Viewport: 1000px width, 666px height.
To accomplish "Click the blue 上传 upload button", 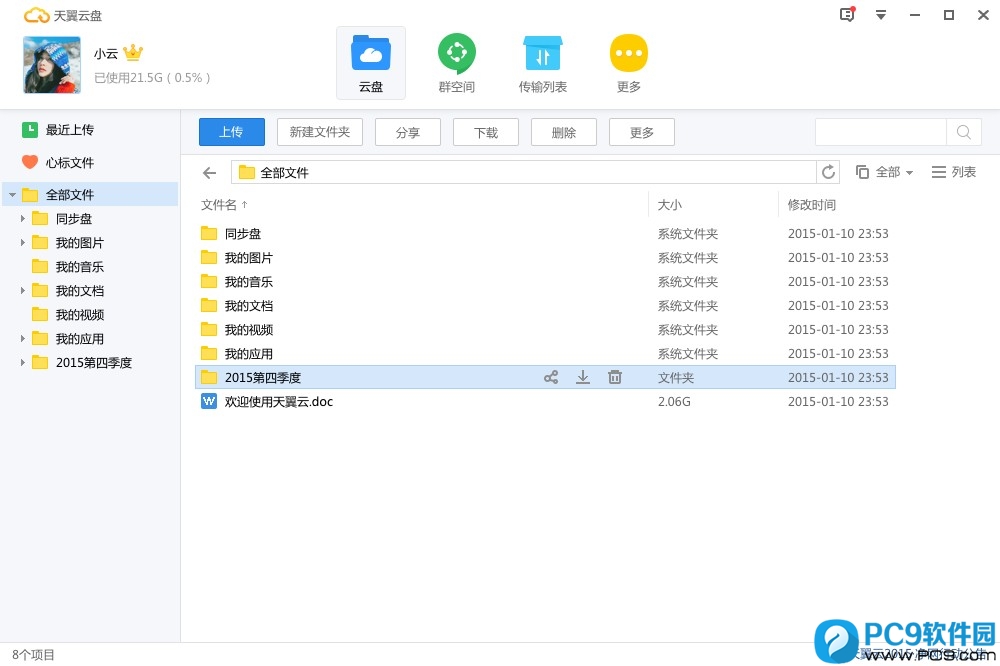I will (x=232, y=132).
